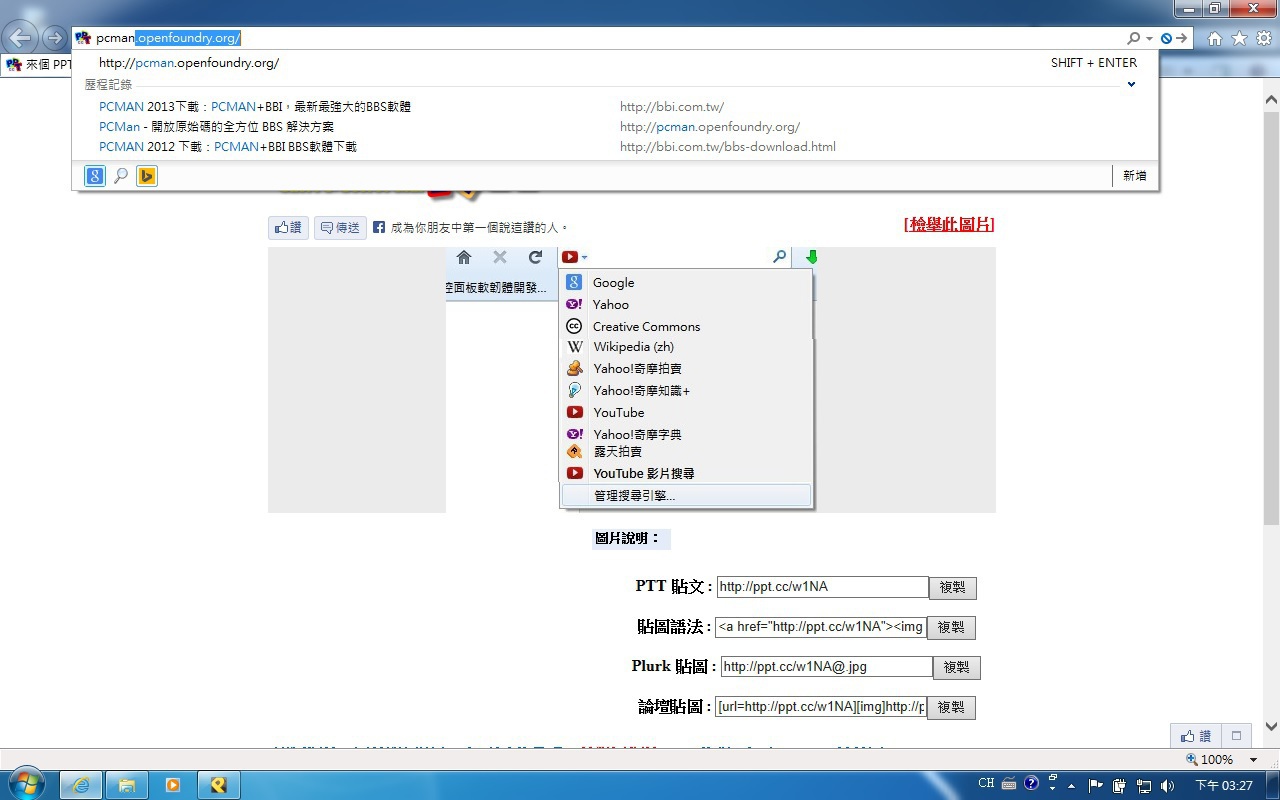This screenshot has width=1280, height=800.
Task: Go back to the previous page
Action: tap(21, 39)
